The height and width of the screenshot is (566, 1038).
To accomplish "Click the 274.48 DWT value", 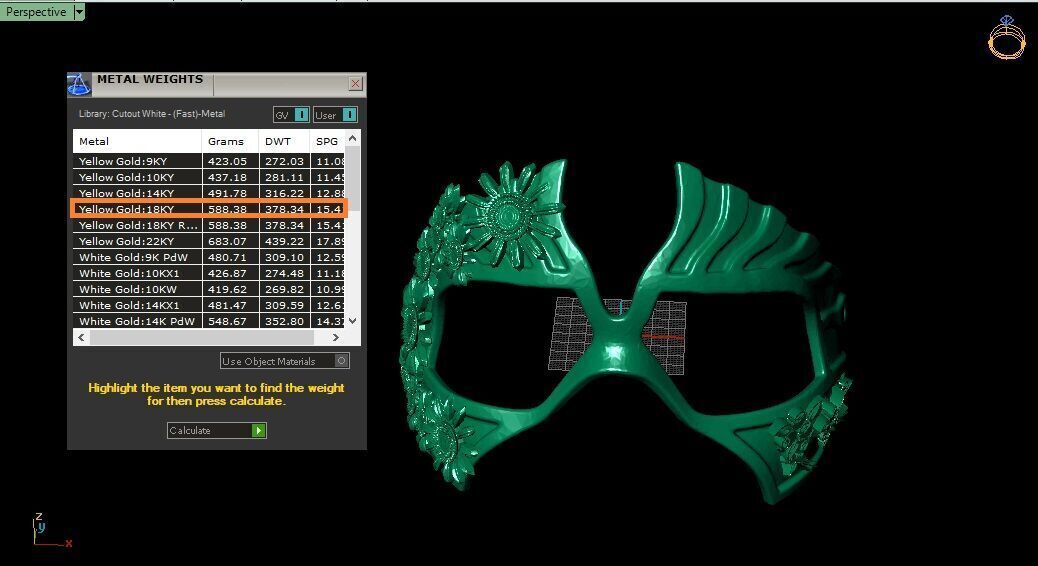I will coord(284,273).
